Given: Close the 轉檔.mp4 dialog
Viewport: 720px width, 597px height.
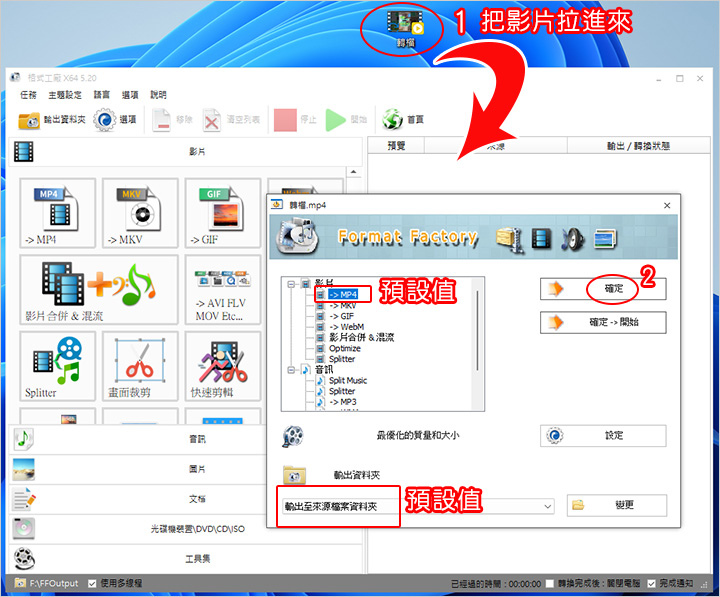Looking at the screenshot, I should (x=667, y=205).
